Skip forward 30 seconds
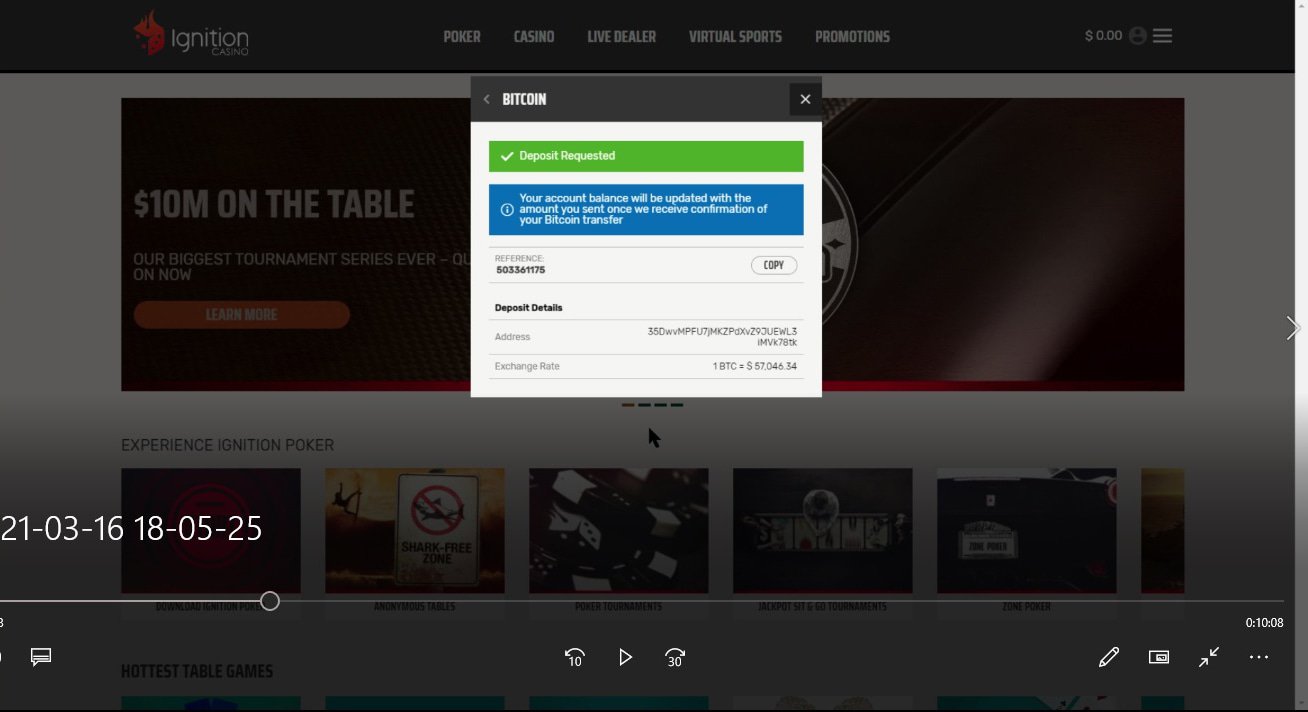The image size is (1308, 712). (x=675, y=657)
